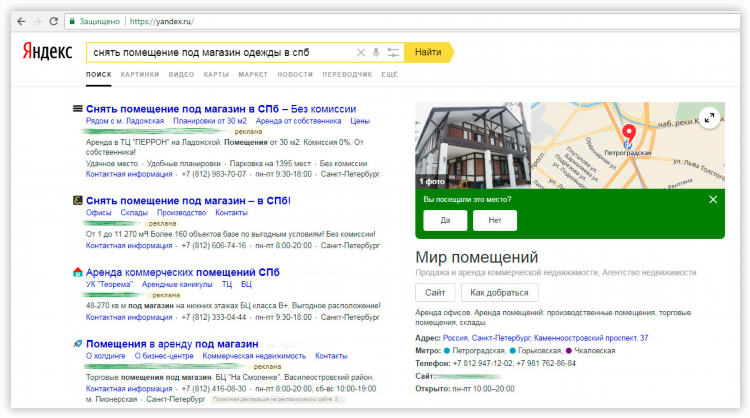Click Производство sitelink
This screenshot has height=418, width=750.
coord(181,212)
